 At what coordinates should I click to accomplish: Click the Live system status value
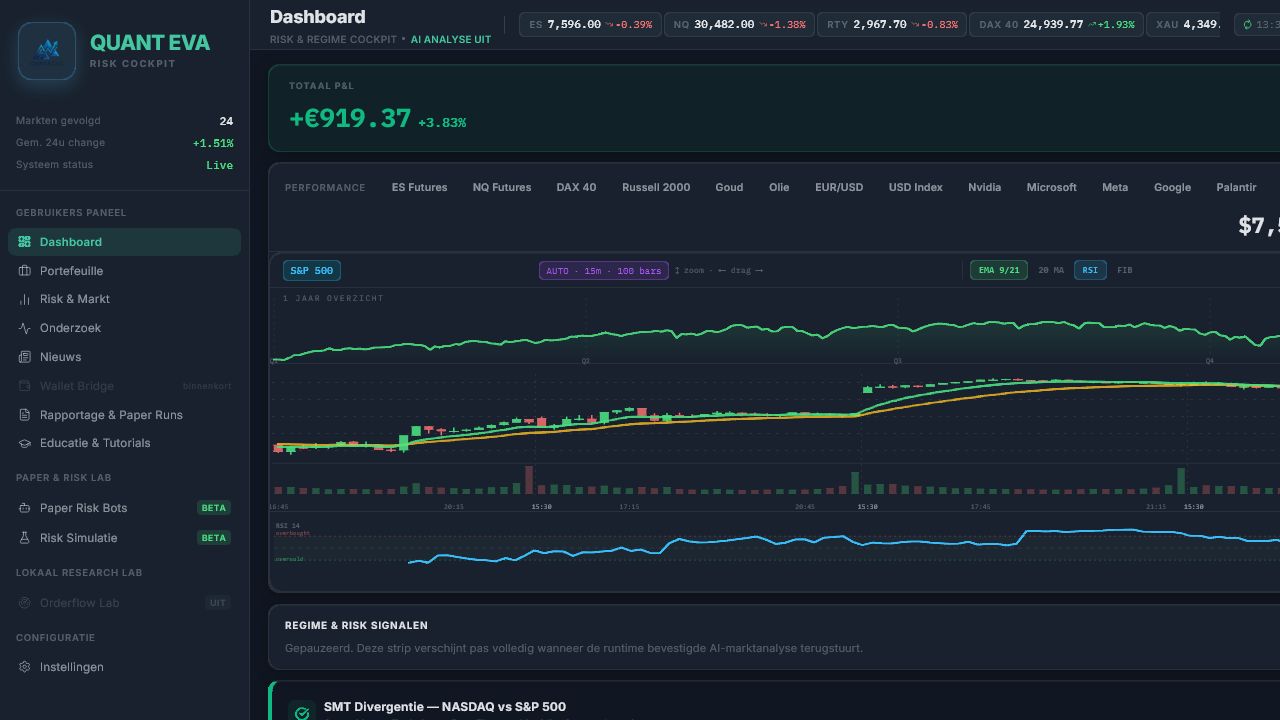(220, 165)
